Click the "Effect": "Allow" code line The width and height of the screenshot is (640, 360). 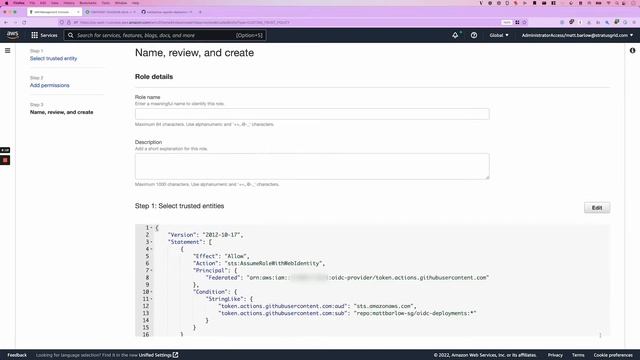(221, 256)
